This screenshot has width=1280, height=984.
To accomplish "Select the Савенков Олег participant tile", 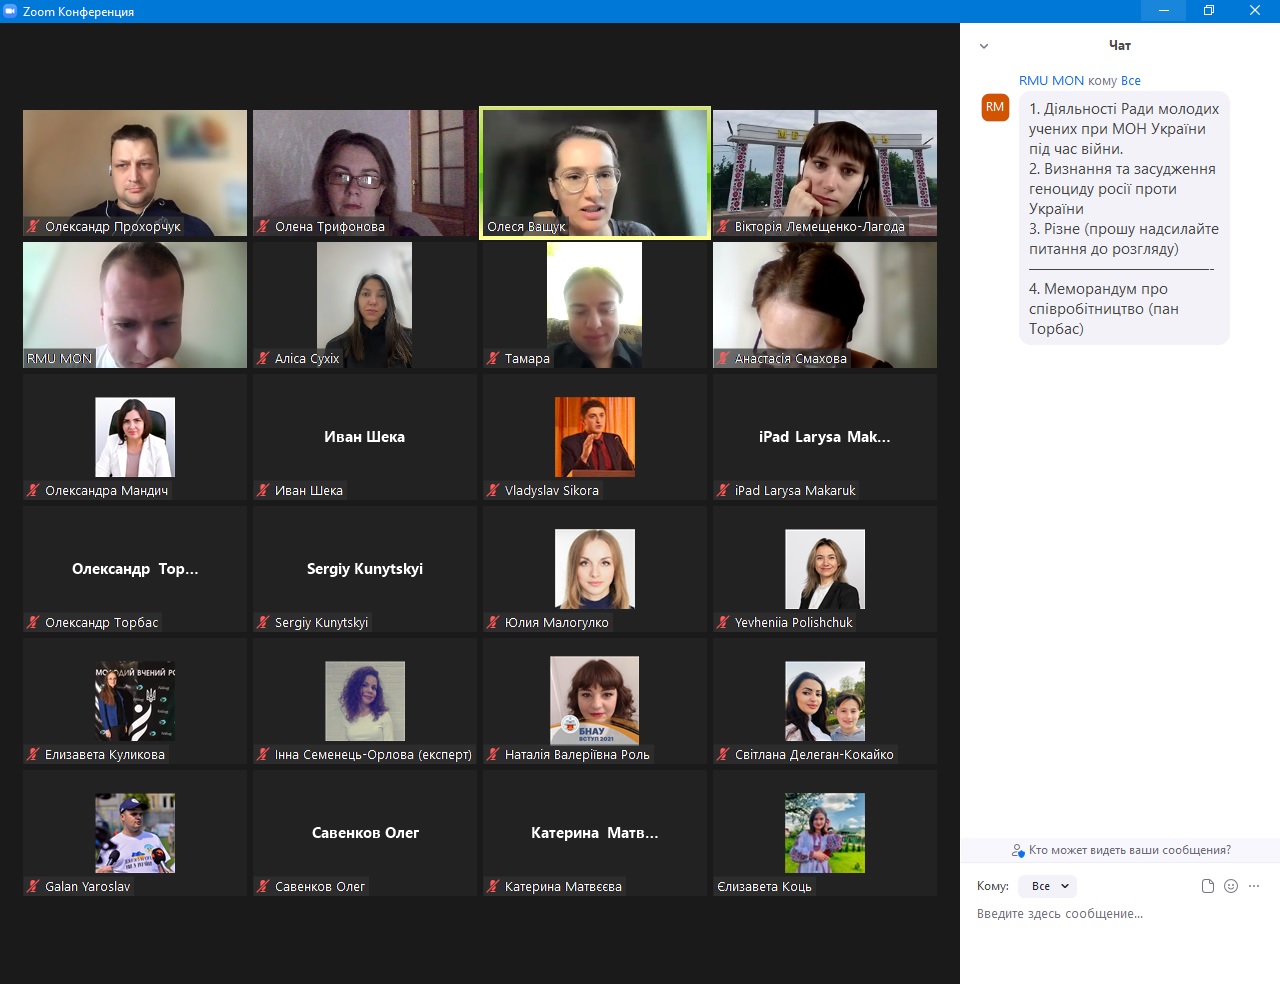I will pyautogui.click(x=365, y=832).
